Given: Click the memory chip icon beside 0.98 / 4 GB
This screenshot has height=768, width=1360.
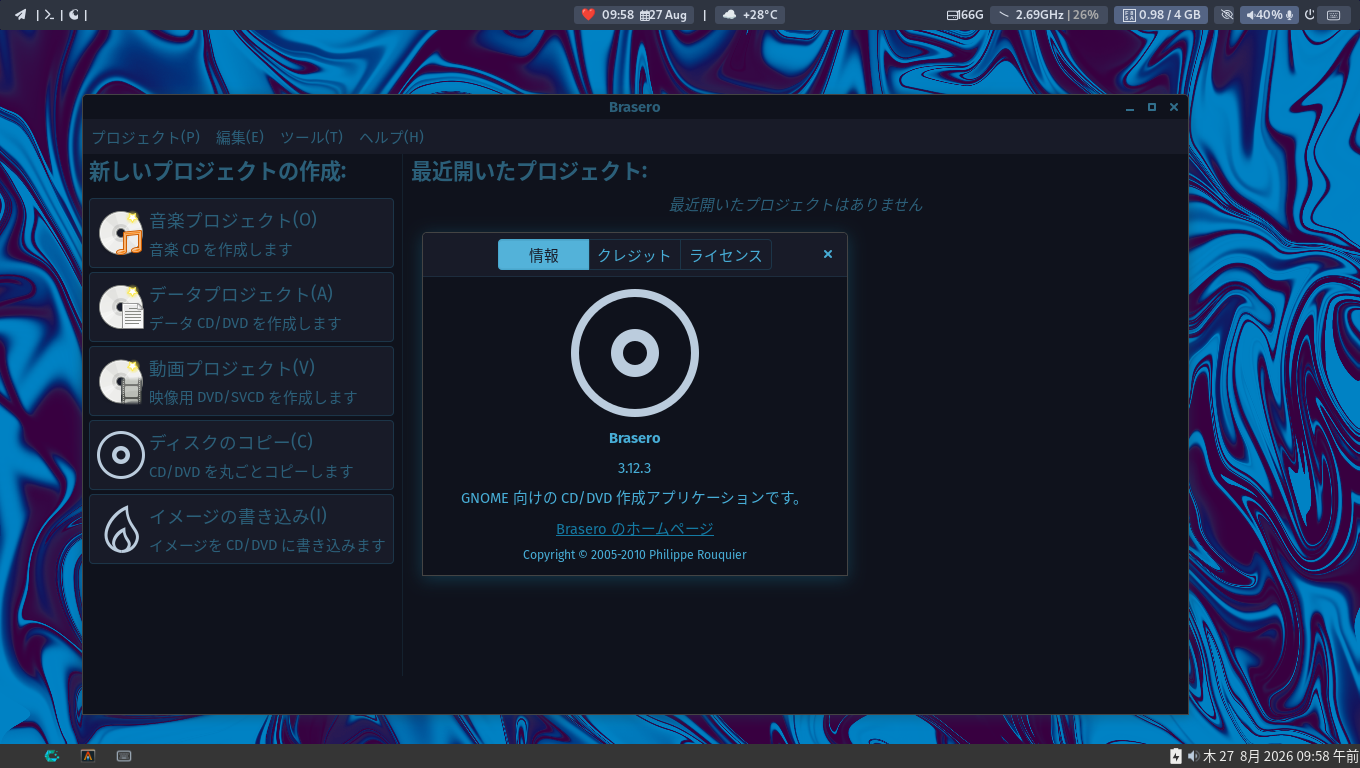Looking at the screenshot, I should pyautogui.click(x=1129, y=15).
